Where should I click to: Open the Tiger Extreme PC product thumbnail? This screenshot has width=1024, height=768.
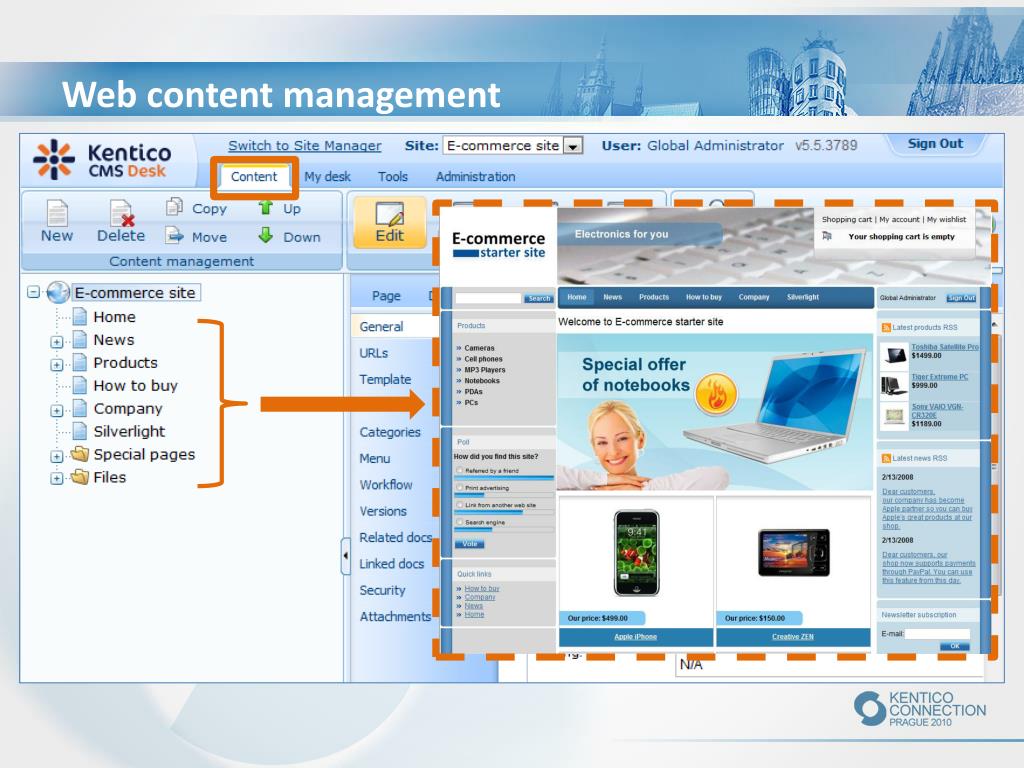893,385
